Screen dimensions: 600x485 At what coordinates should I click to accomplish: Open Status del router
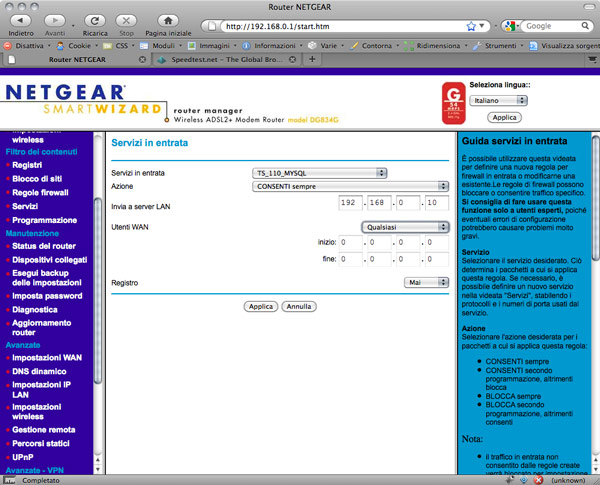44,246
